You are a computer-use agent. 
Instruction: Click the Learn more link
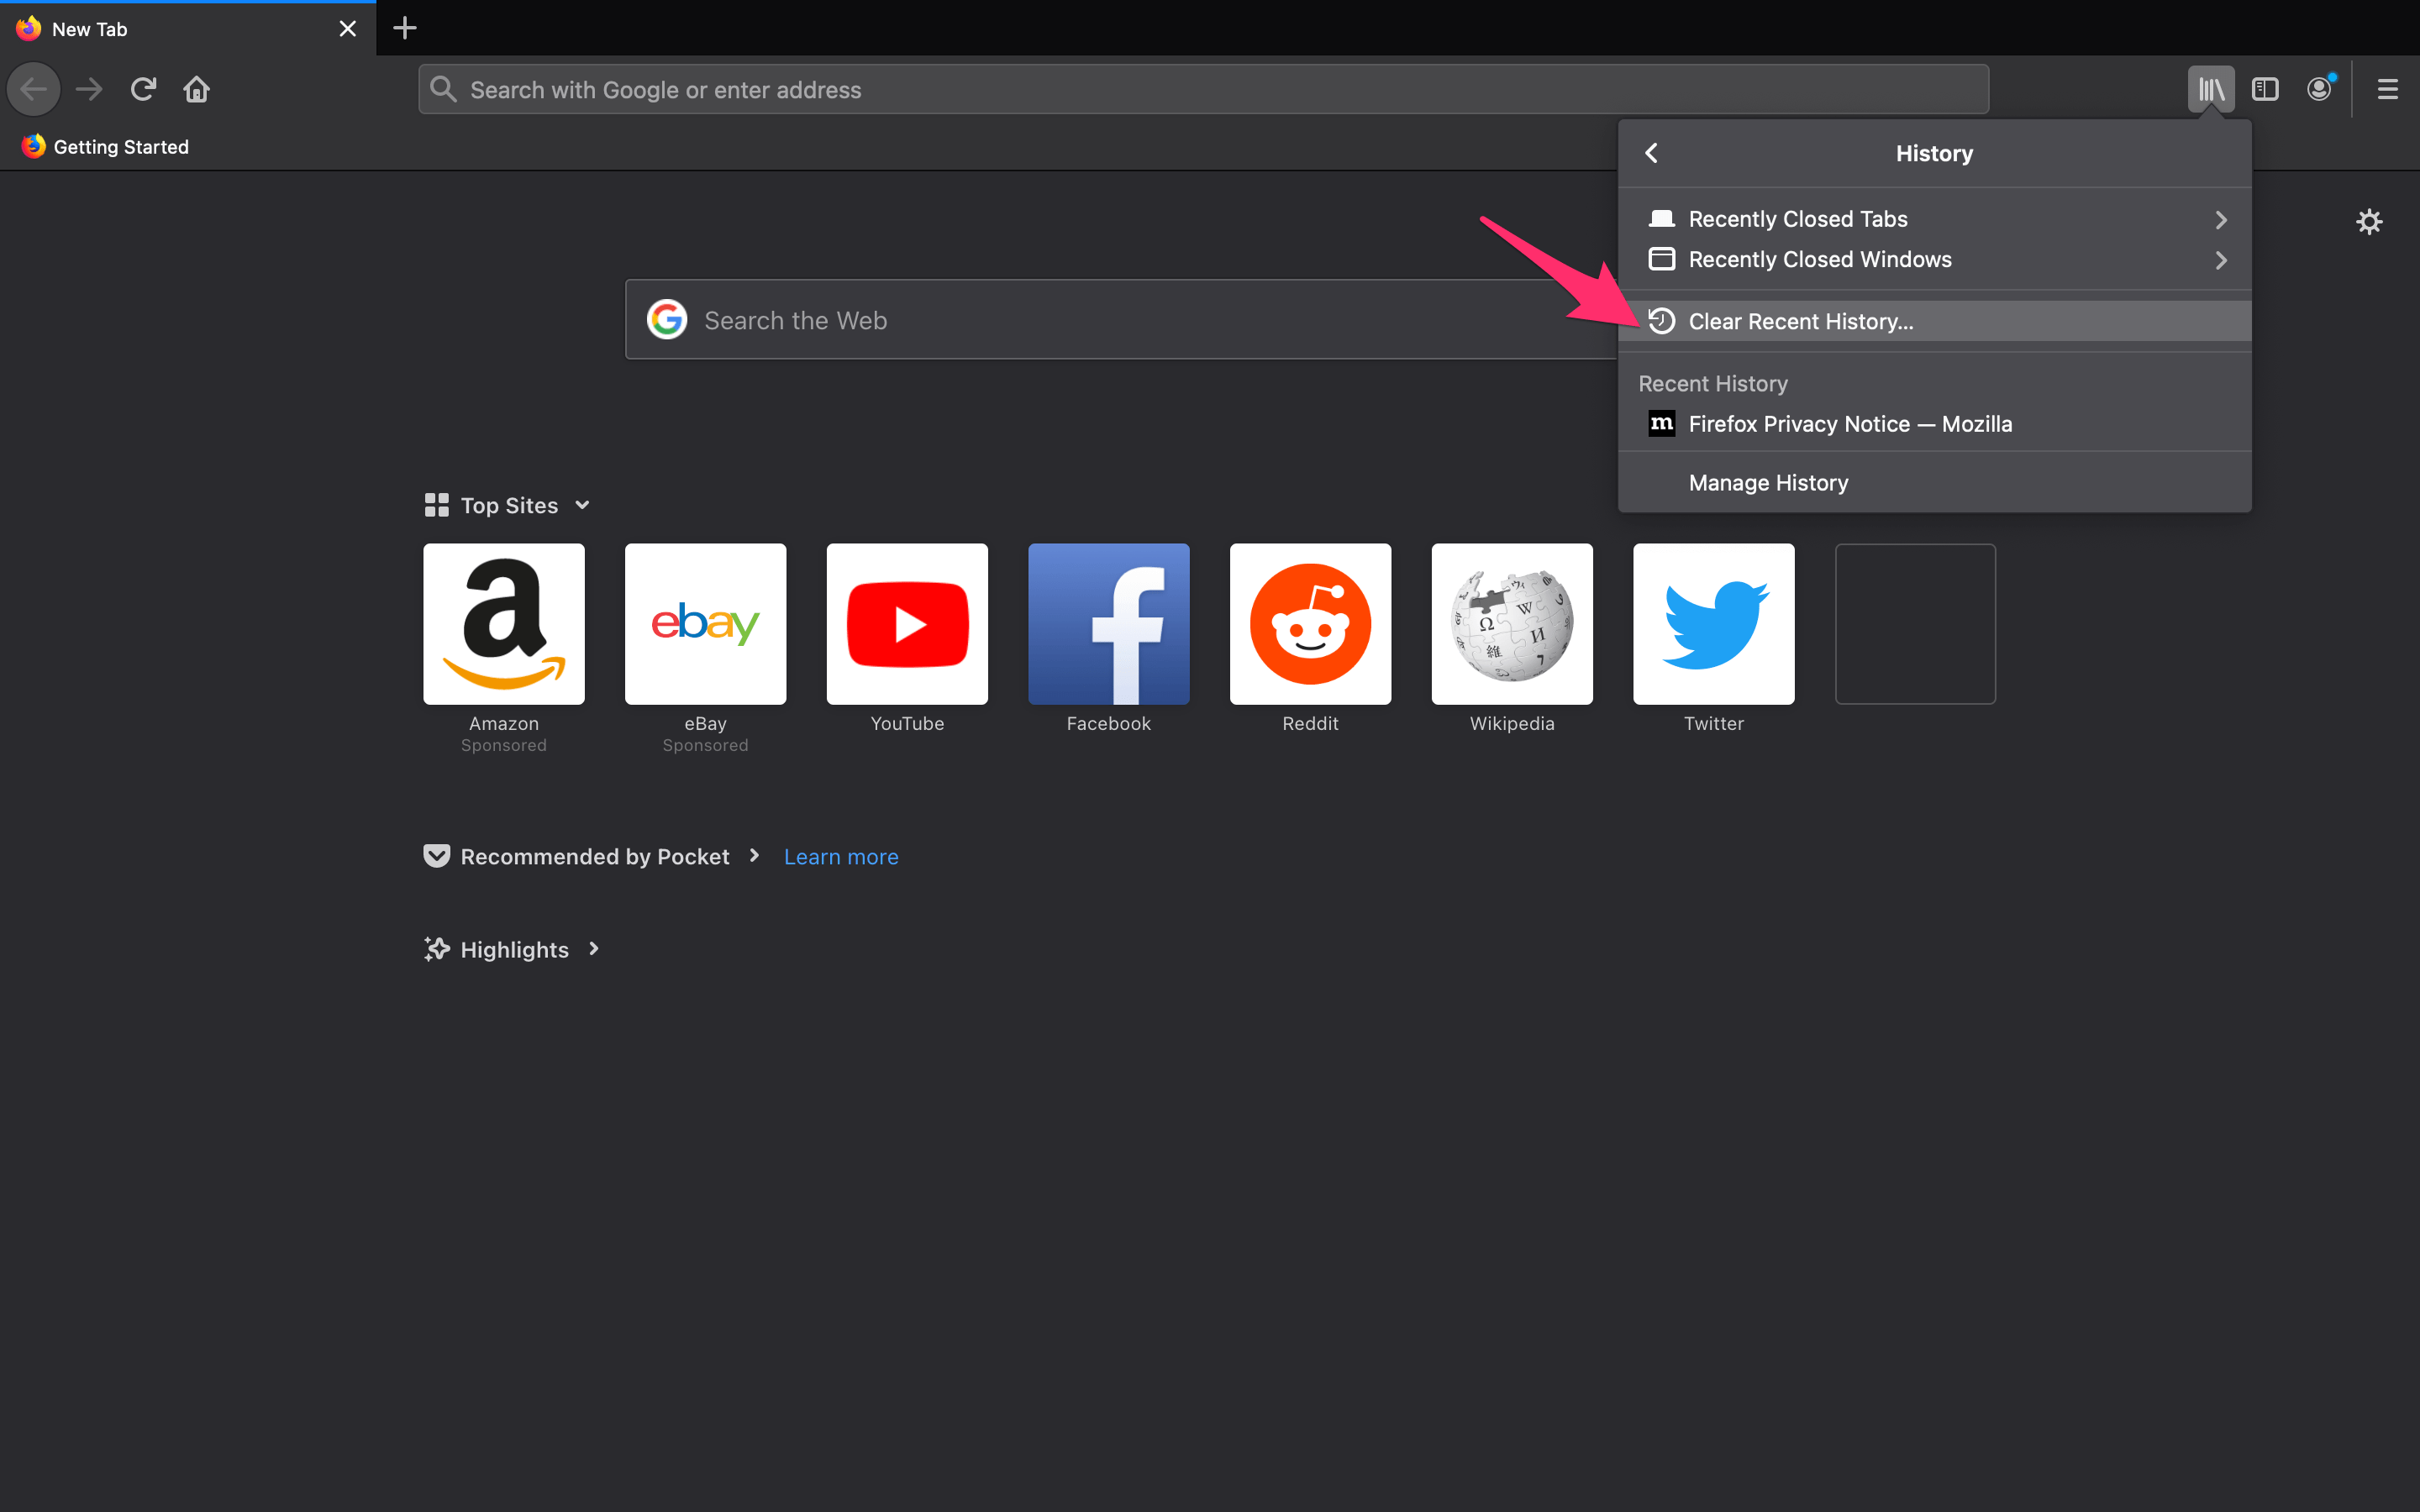841,857
